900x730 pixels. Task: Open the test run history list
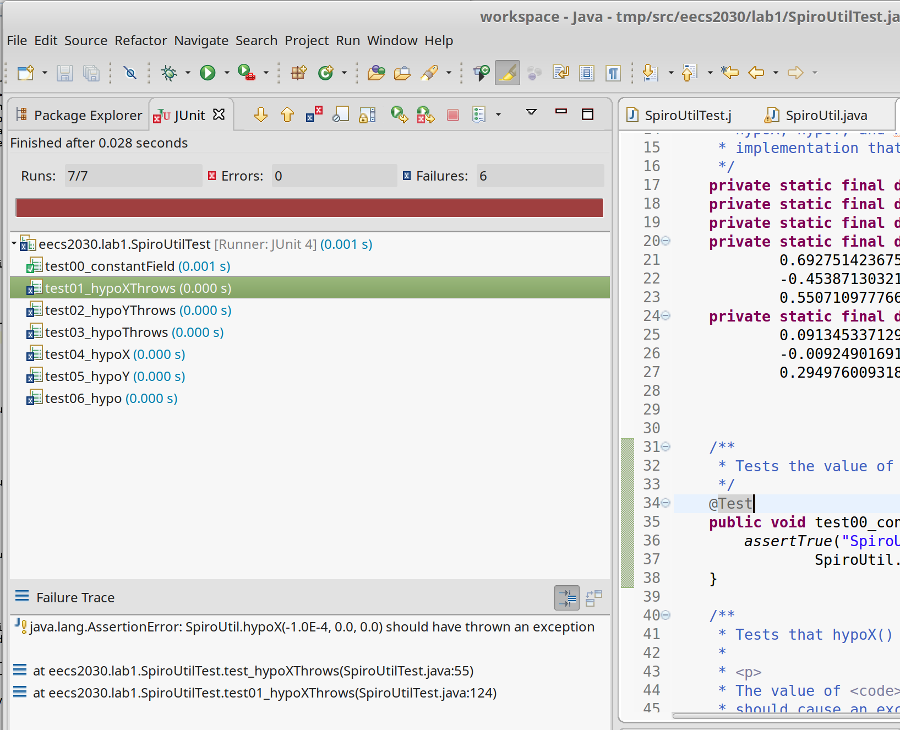(x=479, y=115)
